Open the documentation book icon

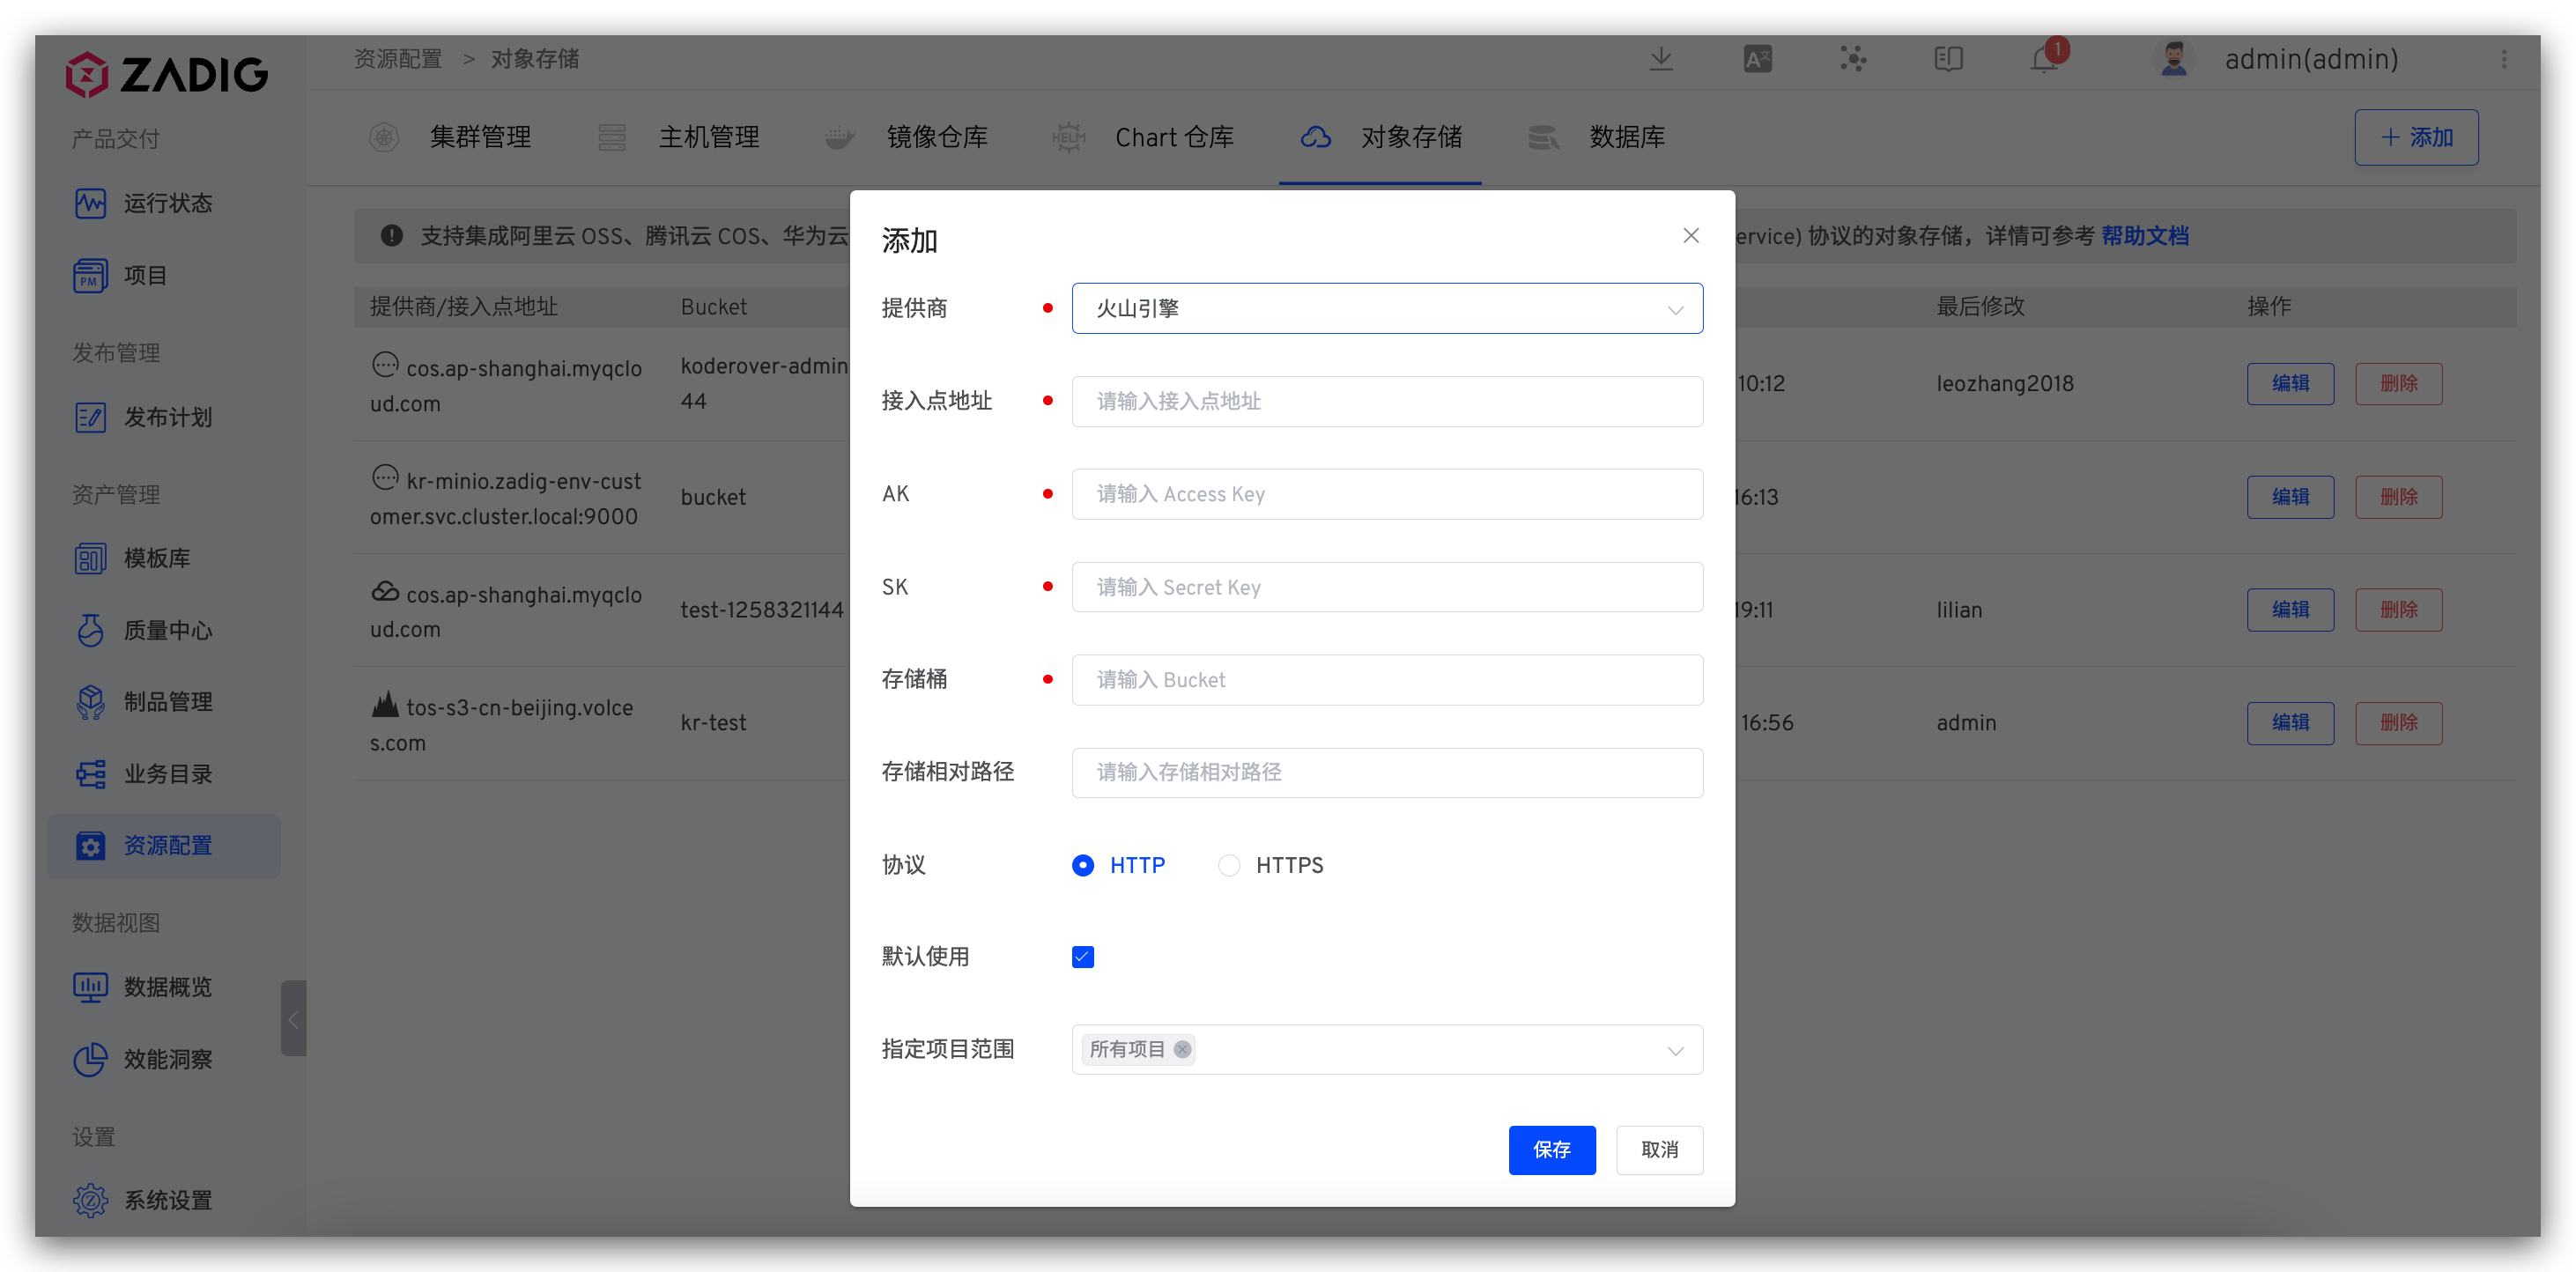click(1948, 59)
